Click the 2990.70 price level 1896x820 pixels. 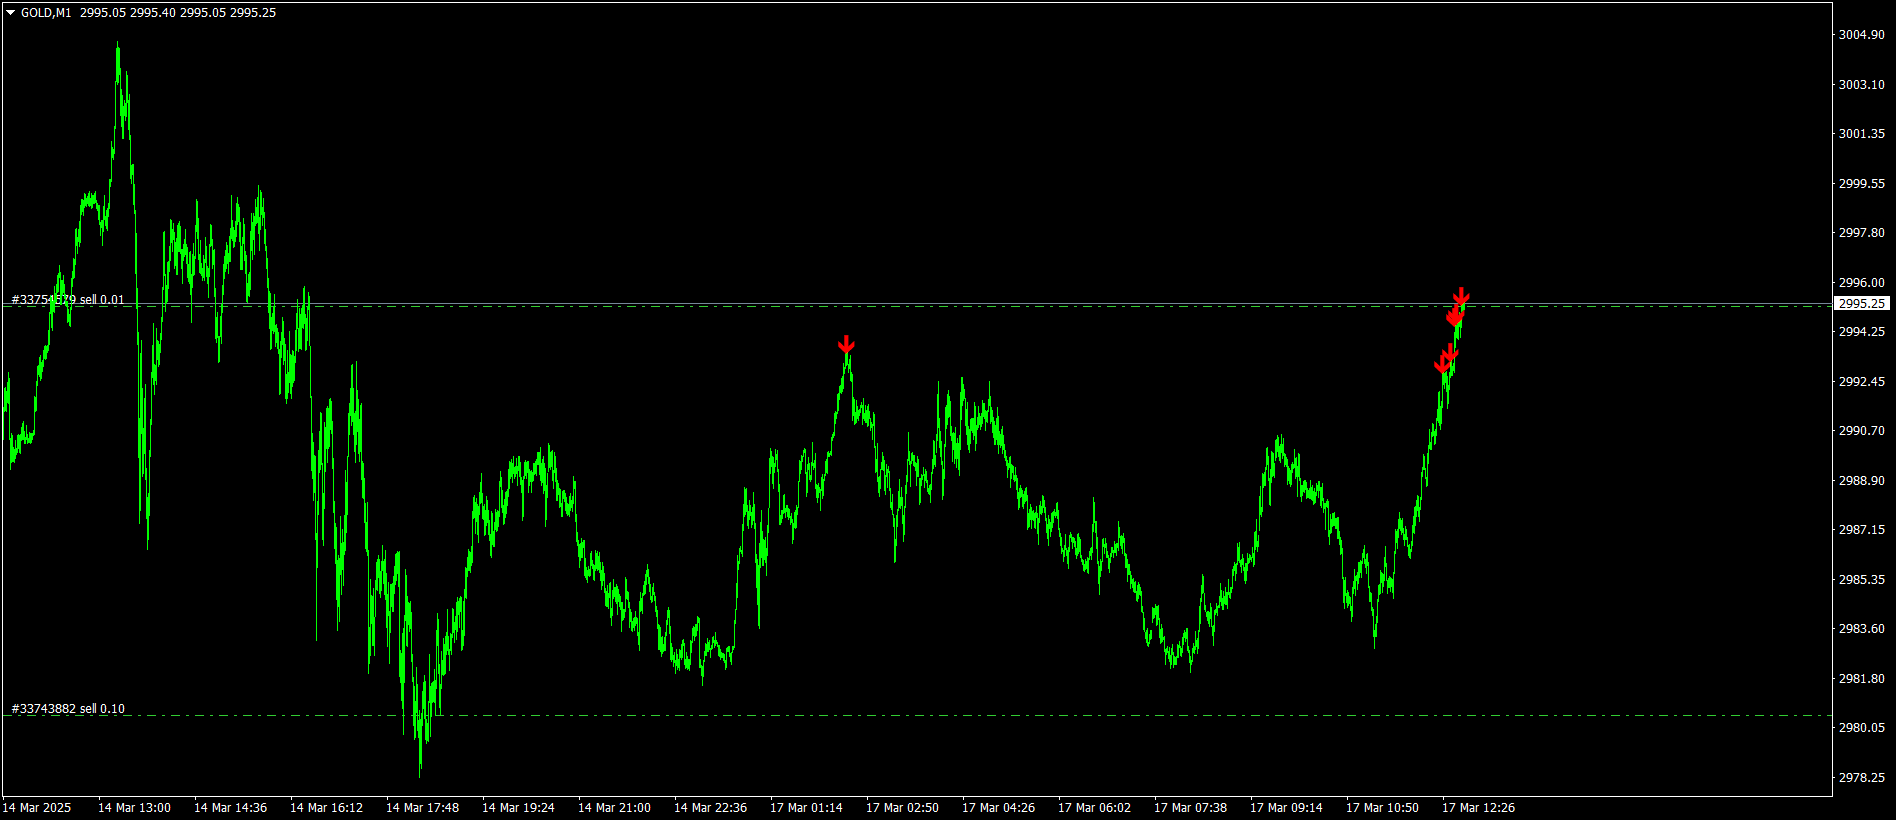1862,431
